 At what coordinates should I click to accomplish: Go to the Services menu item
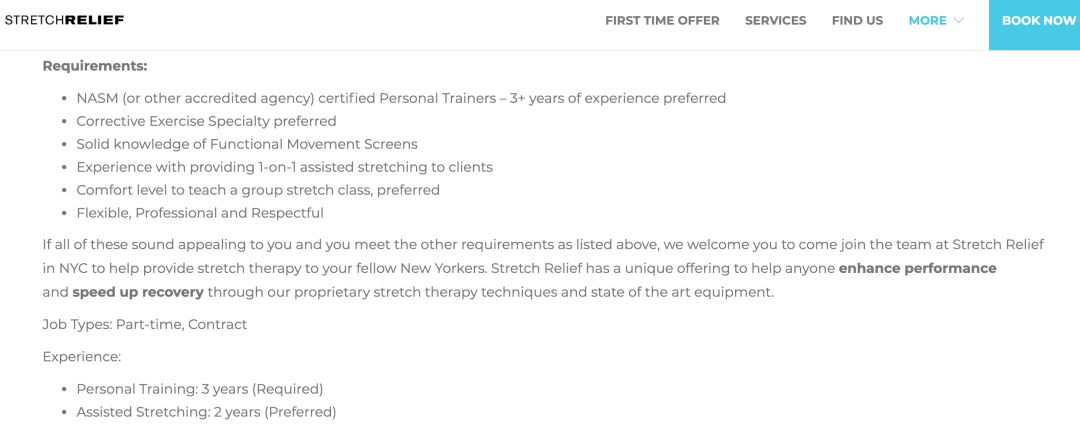click(776, 21)
